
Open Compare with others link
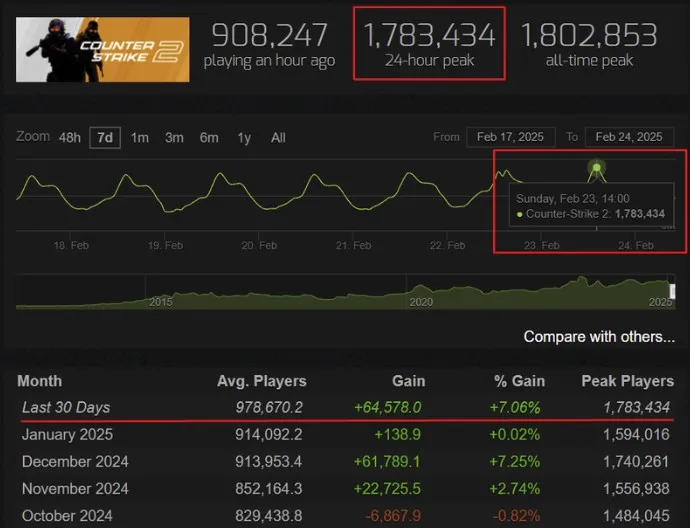pos(599,337)
